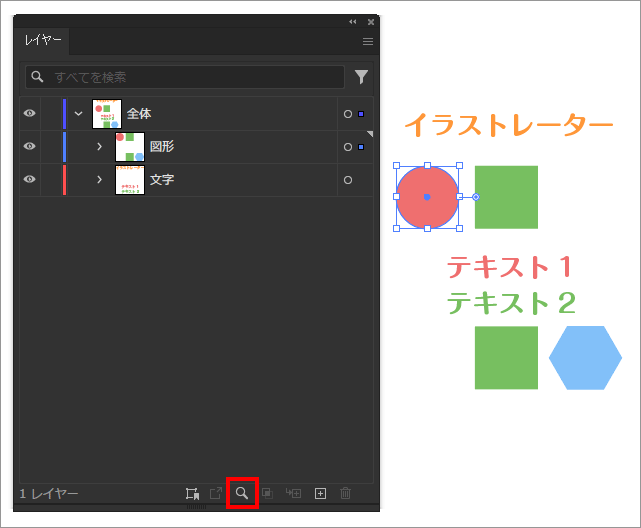
Task: Click the circle's pie widget handle
Action: tap(476, 197)
